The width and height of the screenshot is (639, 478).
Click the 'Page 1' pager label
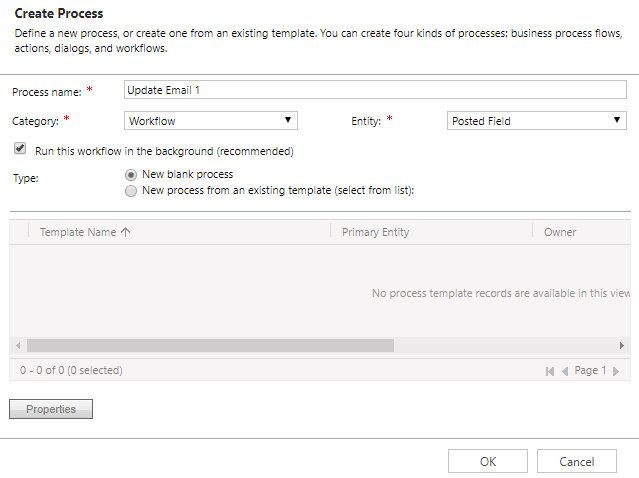(x=590, y=370)
